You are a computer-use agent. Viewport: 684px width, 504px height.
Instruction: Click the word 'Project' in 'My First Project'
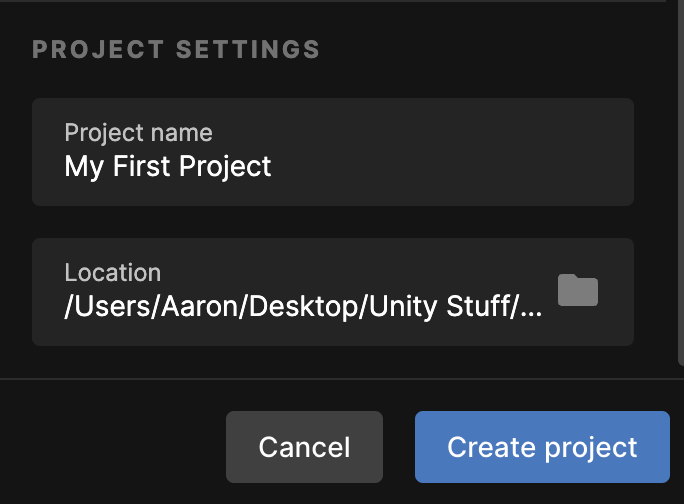click(x=229, y=166)
